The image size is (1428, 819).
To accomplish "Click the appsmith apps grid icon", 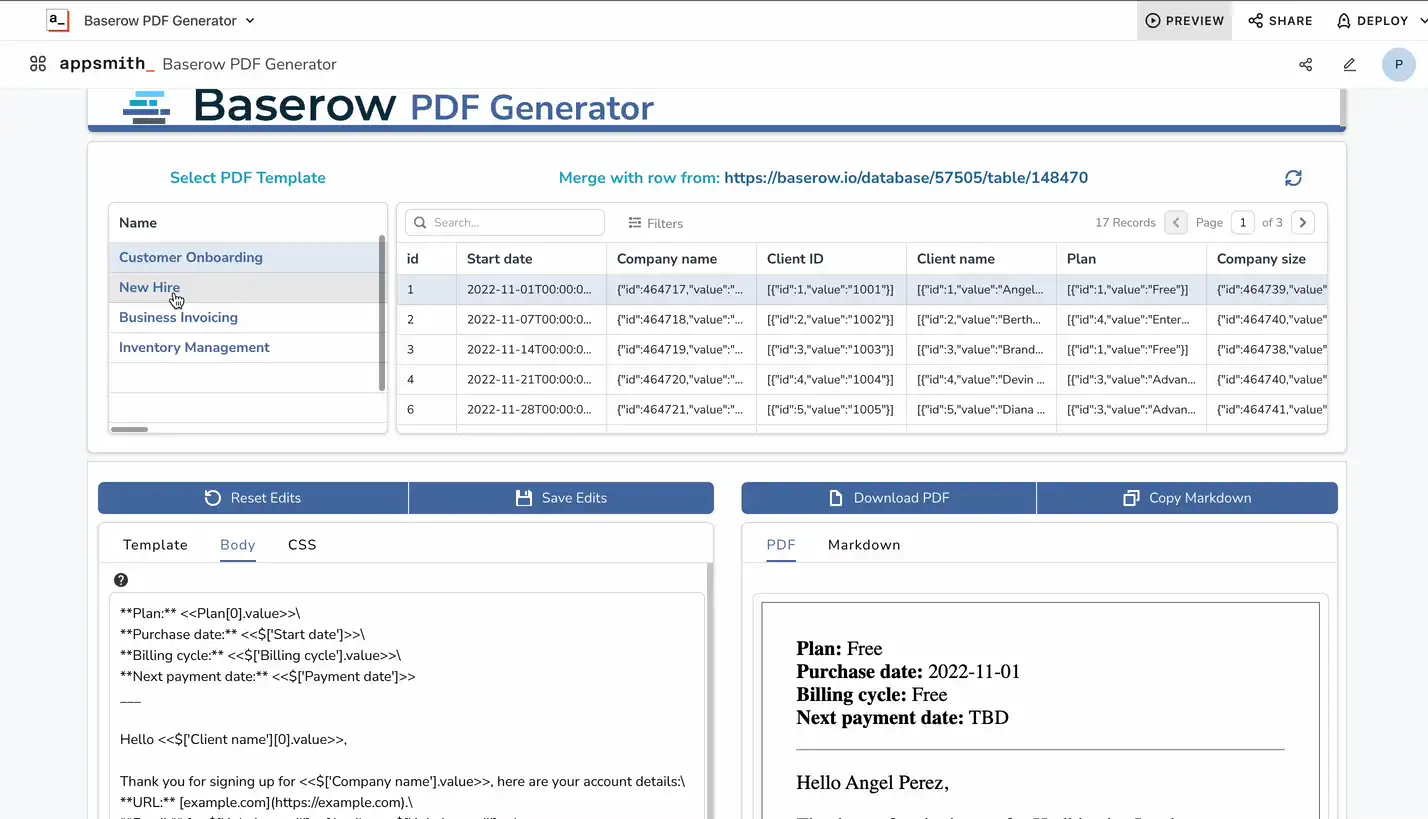I will pyautogui.click(x=38, y=64).
